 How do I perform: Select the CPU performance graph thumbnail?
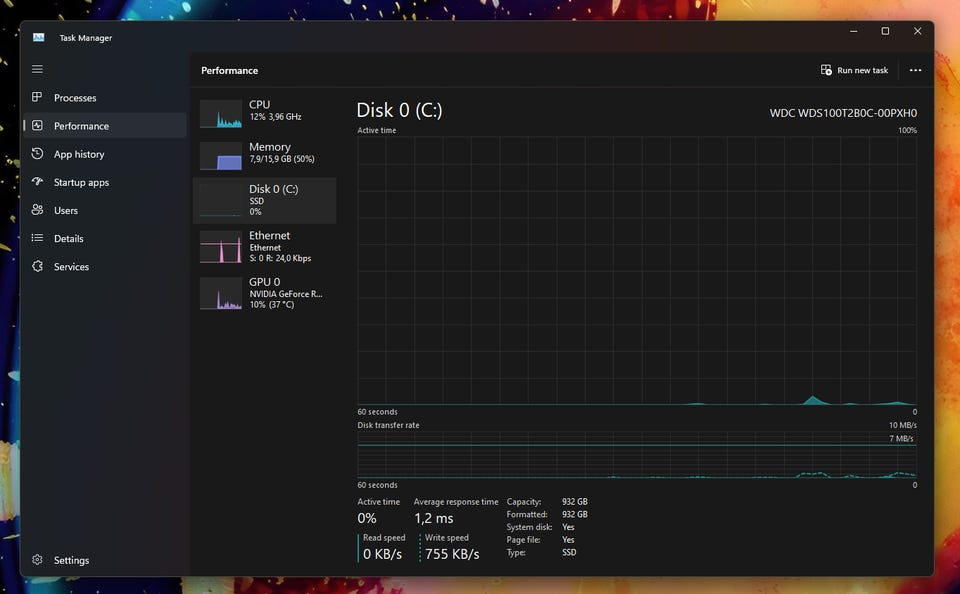click(x=221, y=114)
